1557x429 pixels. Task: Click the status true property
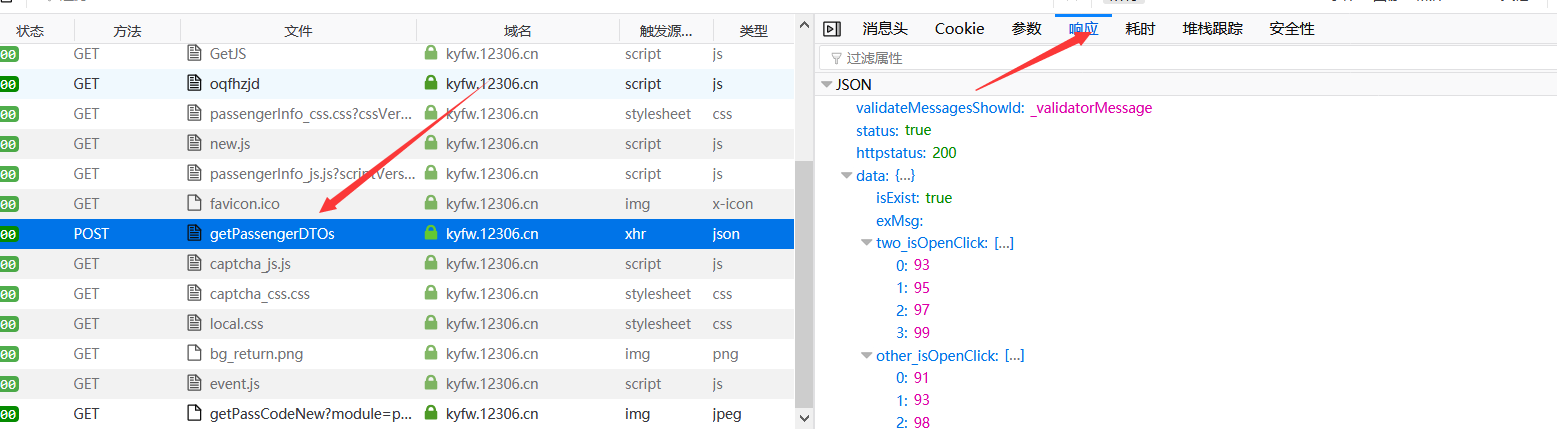[893, 130]
